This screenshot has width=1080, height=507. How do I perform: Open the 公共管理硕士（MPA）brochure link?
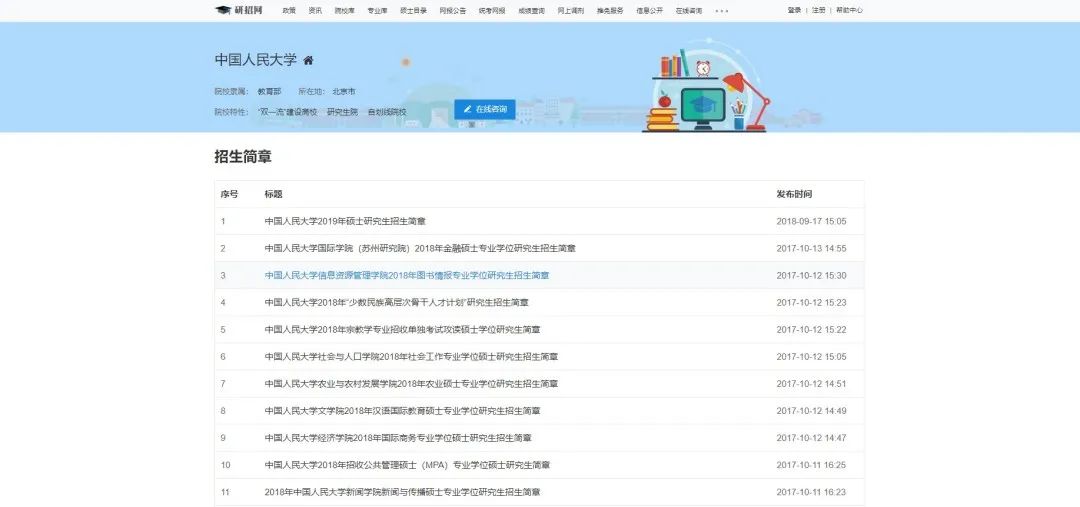click(x=407, y=464)
